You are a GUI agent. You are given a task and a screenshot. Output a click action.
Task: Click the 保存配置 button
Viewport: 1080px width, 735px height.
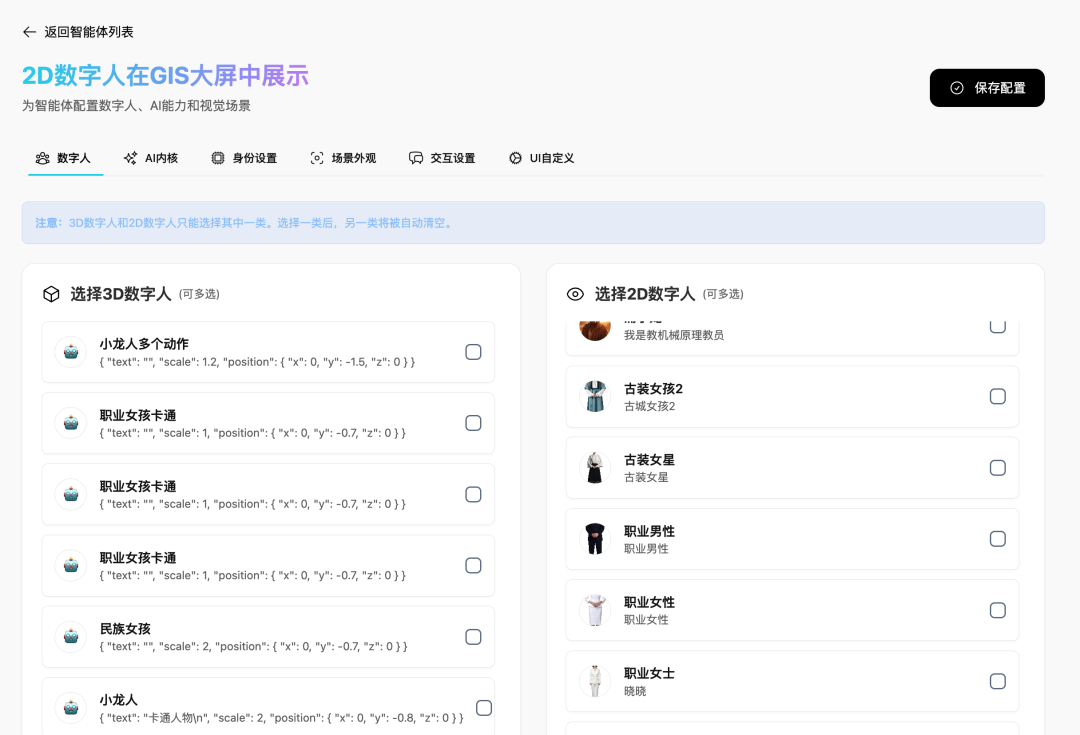986,87
